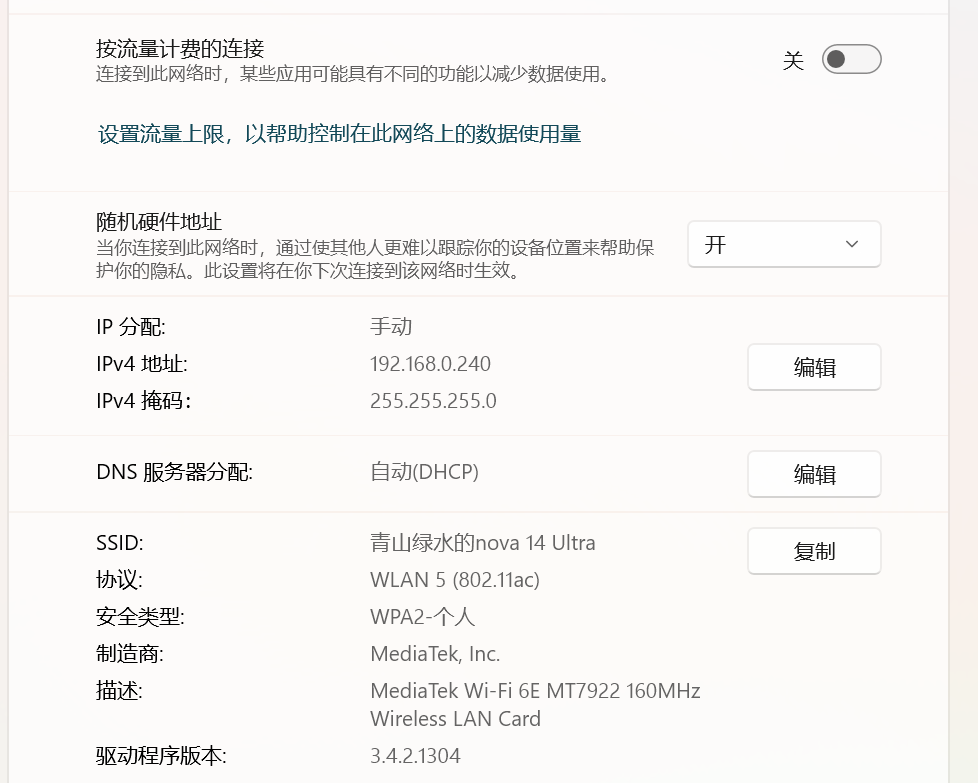
Task: Click the IPv4 mask value 255.255.255.0
Action: click(x=433, y=401)
